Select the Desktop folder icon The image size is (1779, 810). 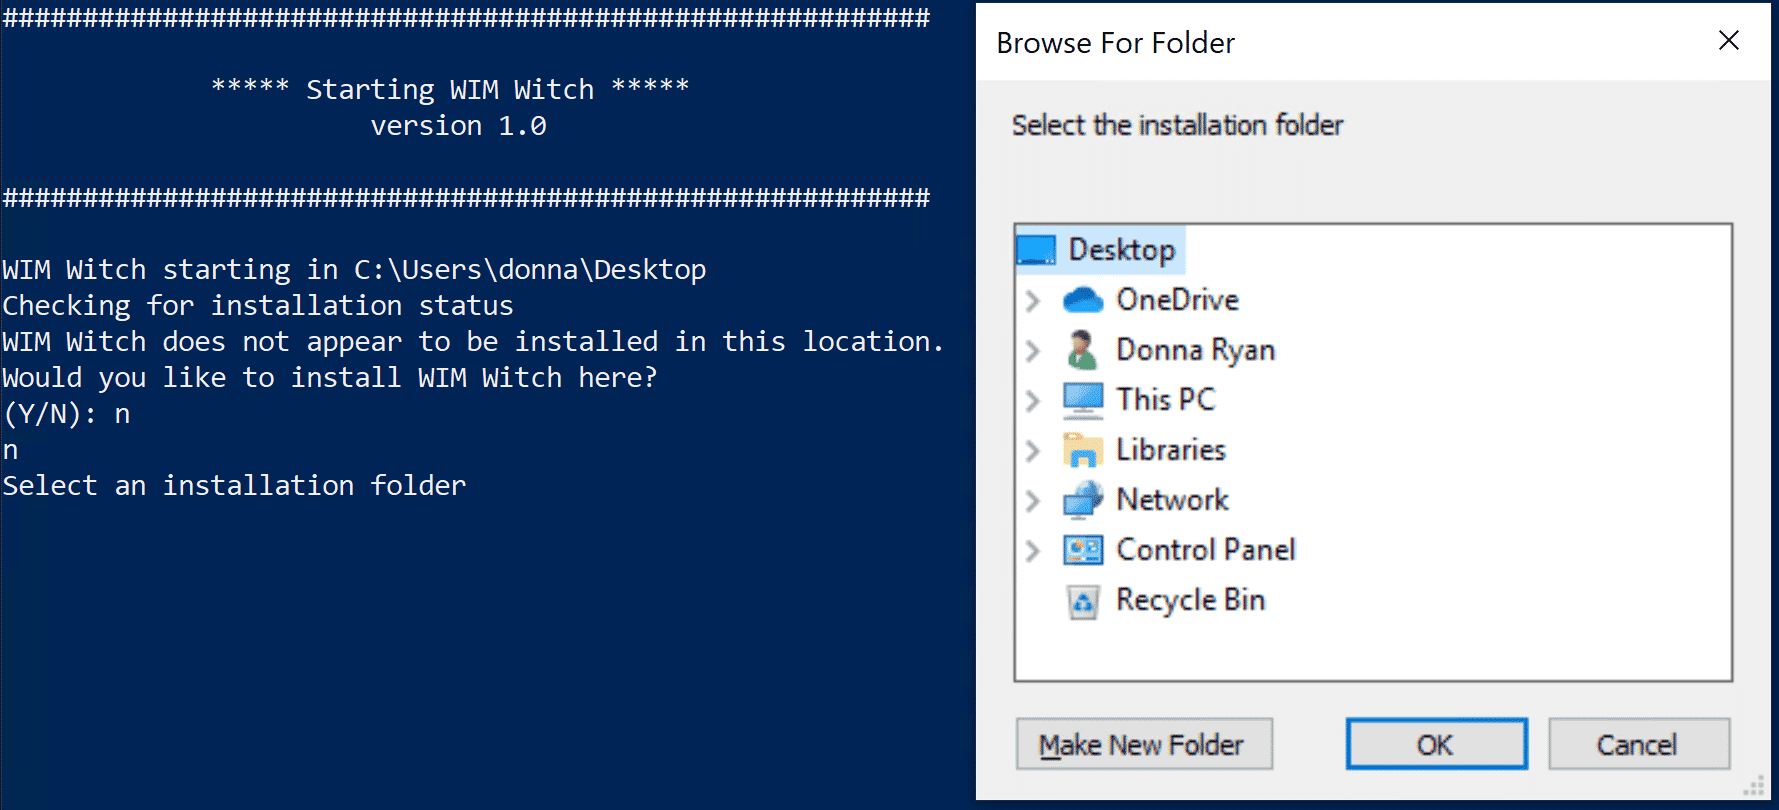coord(1036,250)
